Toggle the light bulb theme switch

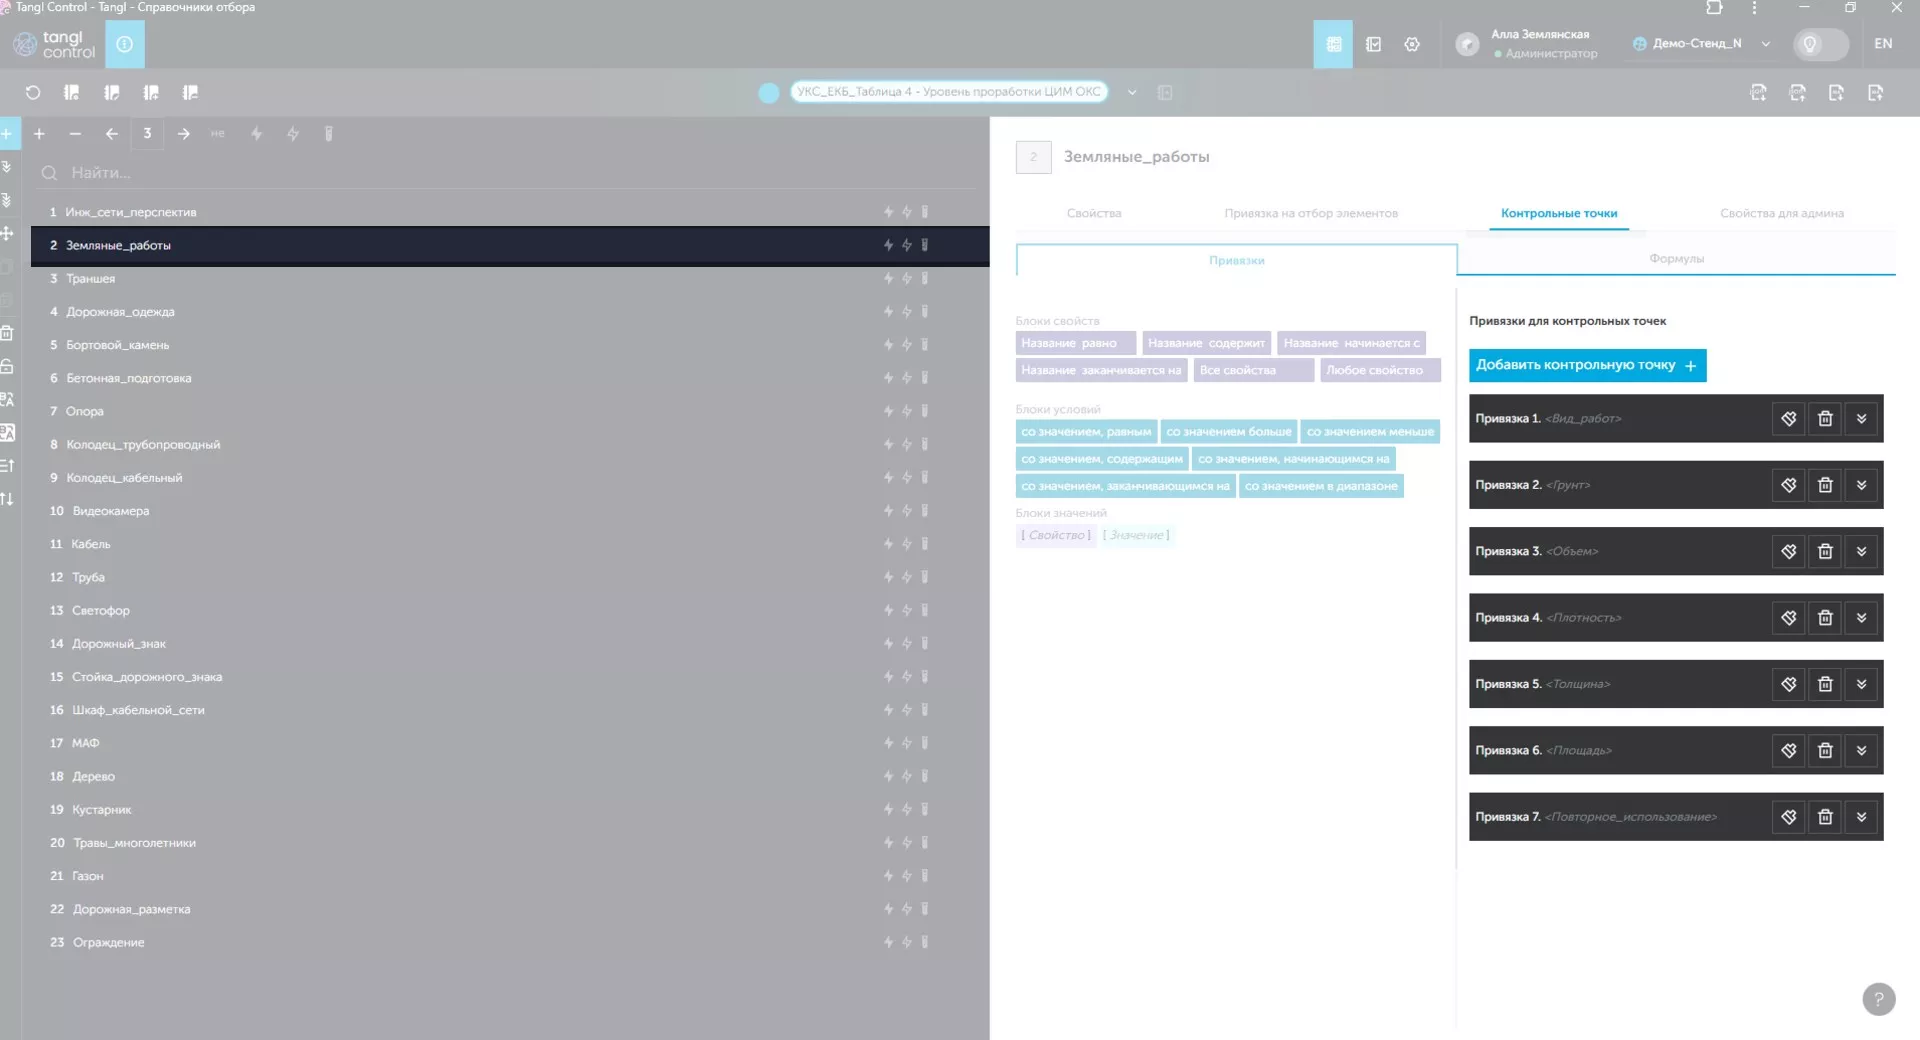[x=1820, y=45]
